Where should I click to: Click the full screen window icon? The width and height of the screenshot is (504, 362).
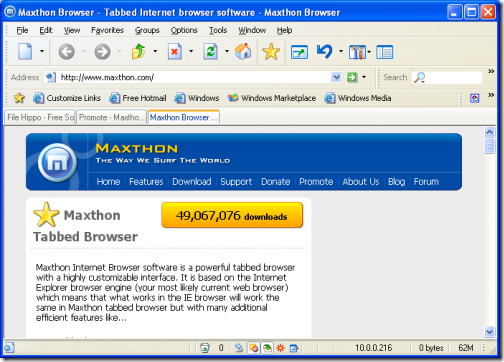[299, 52]
